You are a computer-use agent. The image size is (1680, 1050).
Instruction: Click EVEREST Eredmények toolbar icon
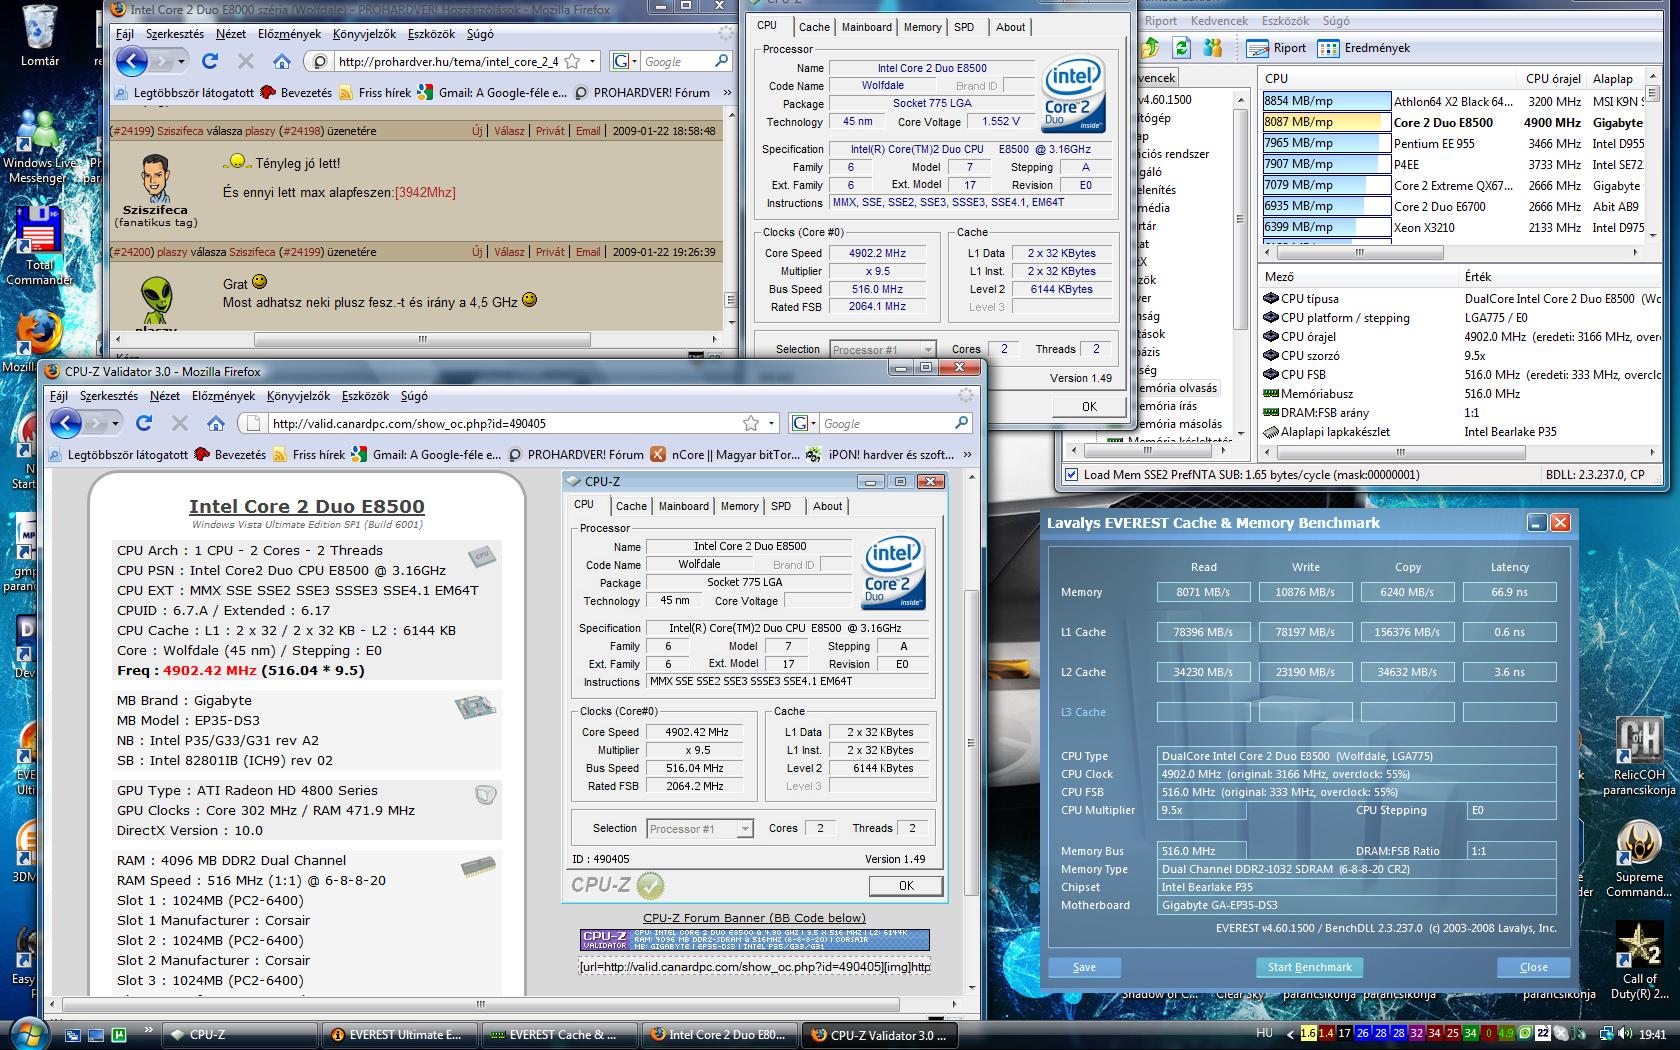(1364, 47)
